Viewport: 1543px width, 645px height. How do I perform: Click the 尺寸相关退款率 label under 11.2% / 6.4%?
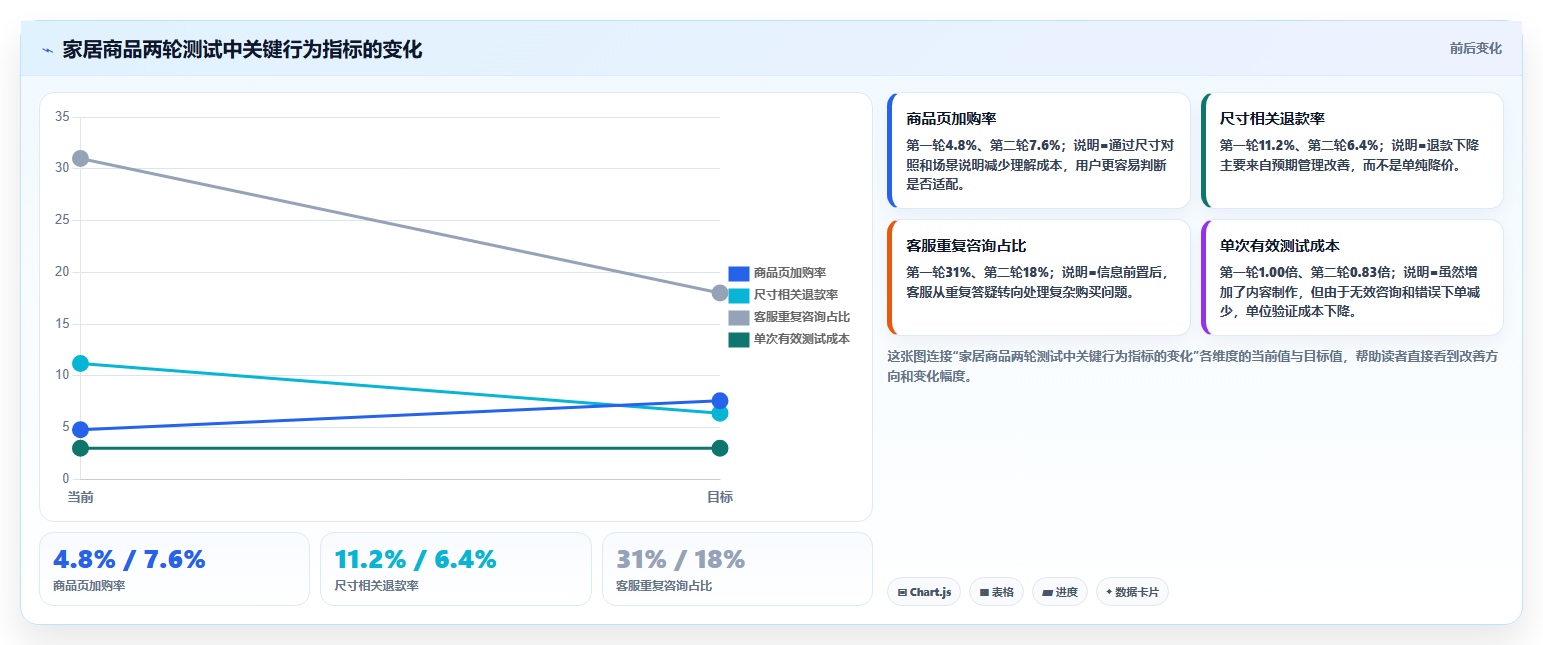click(x=376, y=585)
